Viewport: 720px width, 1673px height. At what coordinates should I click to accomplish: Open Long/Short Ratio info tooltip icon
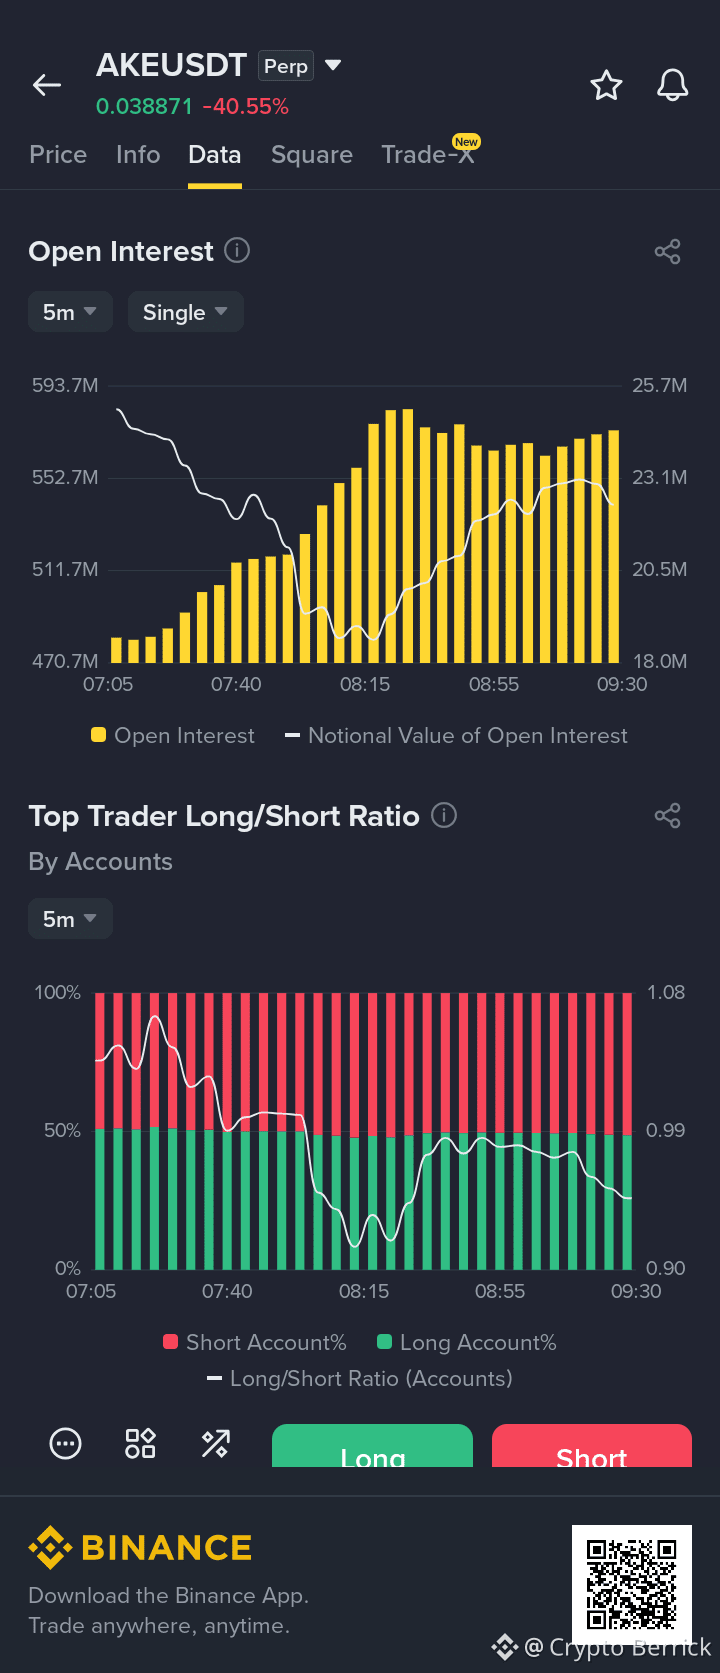click(444, 815)
